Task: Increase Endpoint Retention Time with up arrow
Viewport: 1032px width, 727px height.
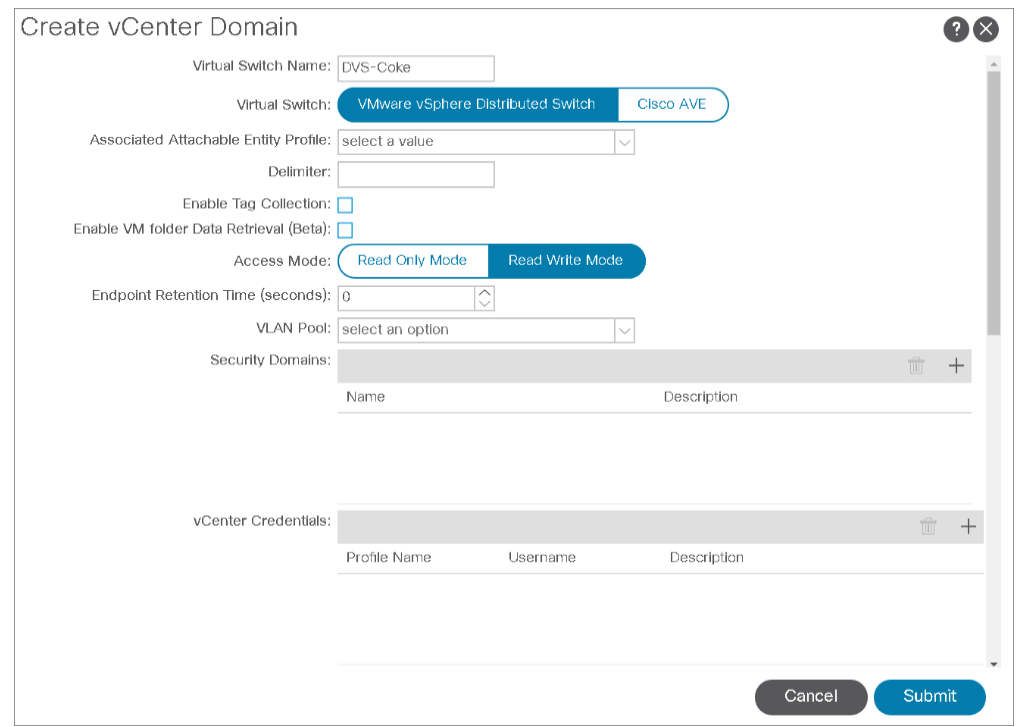Action: pos(485,292)
